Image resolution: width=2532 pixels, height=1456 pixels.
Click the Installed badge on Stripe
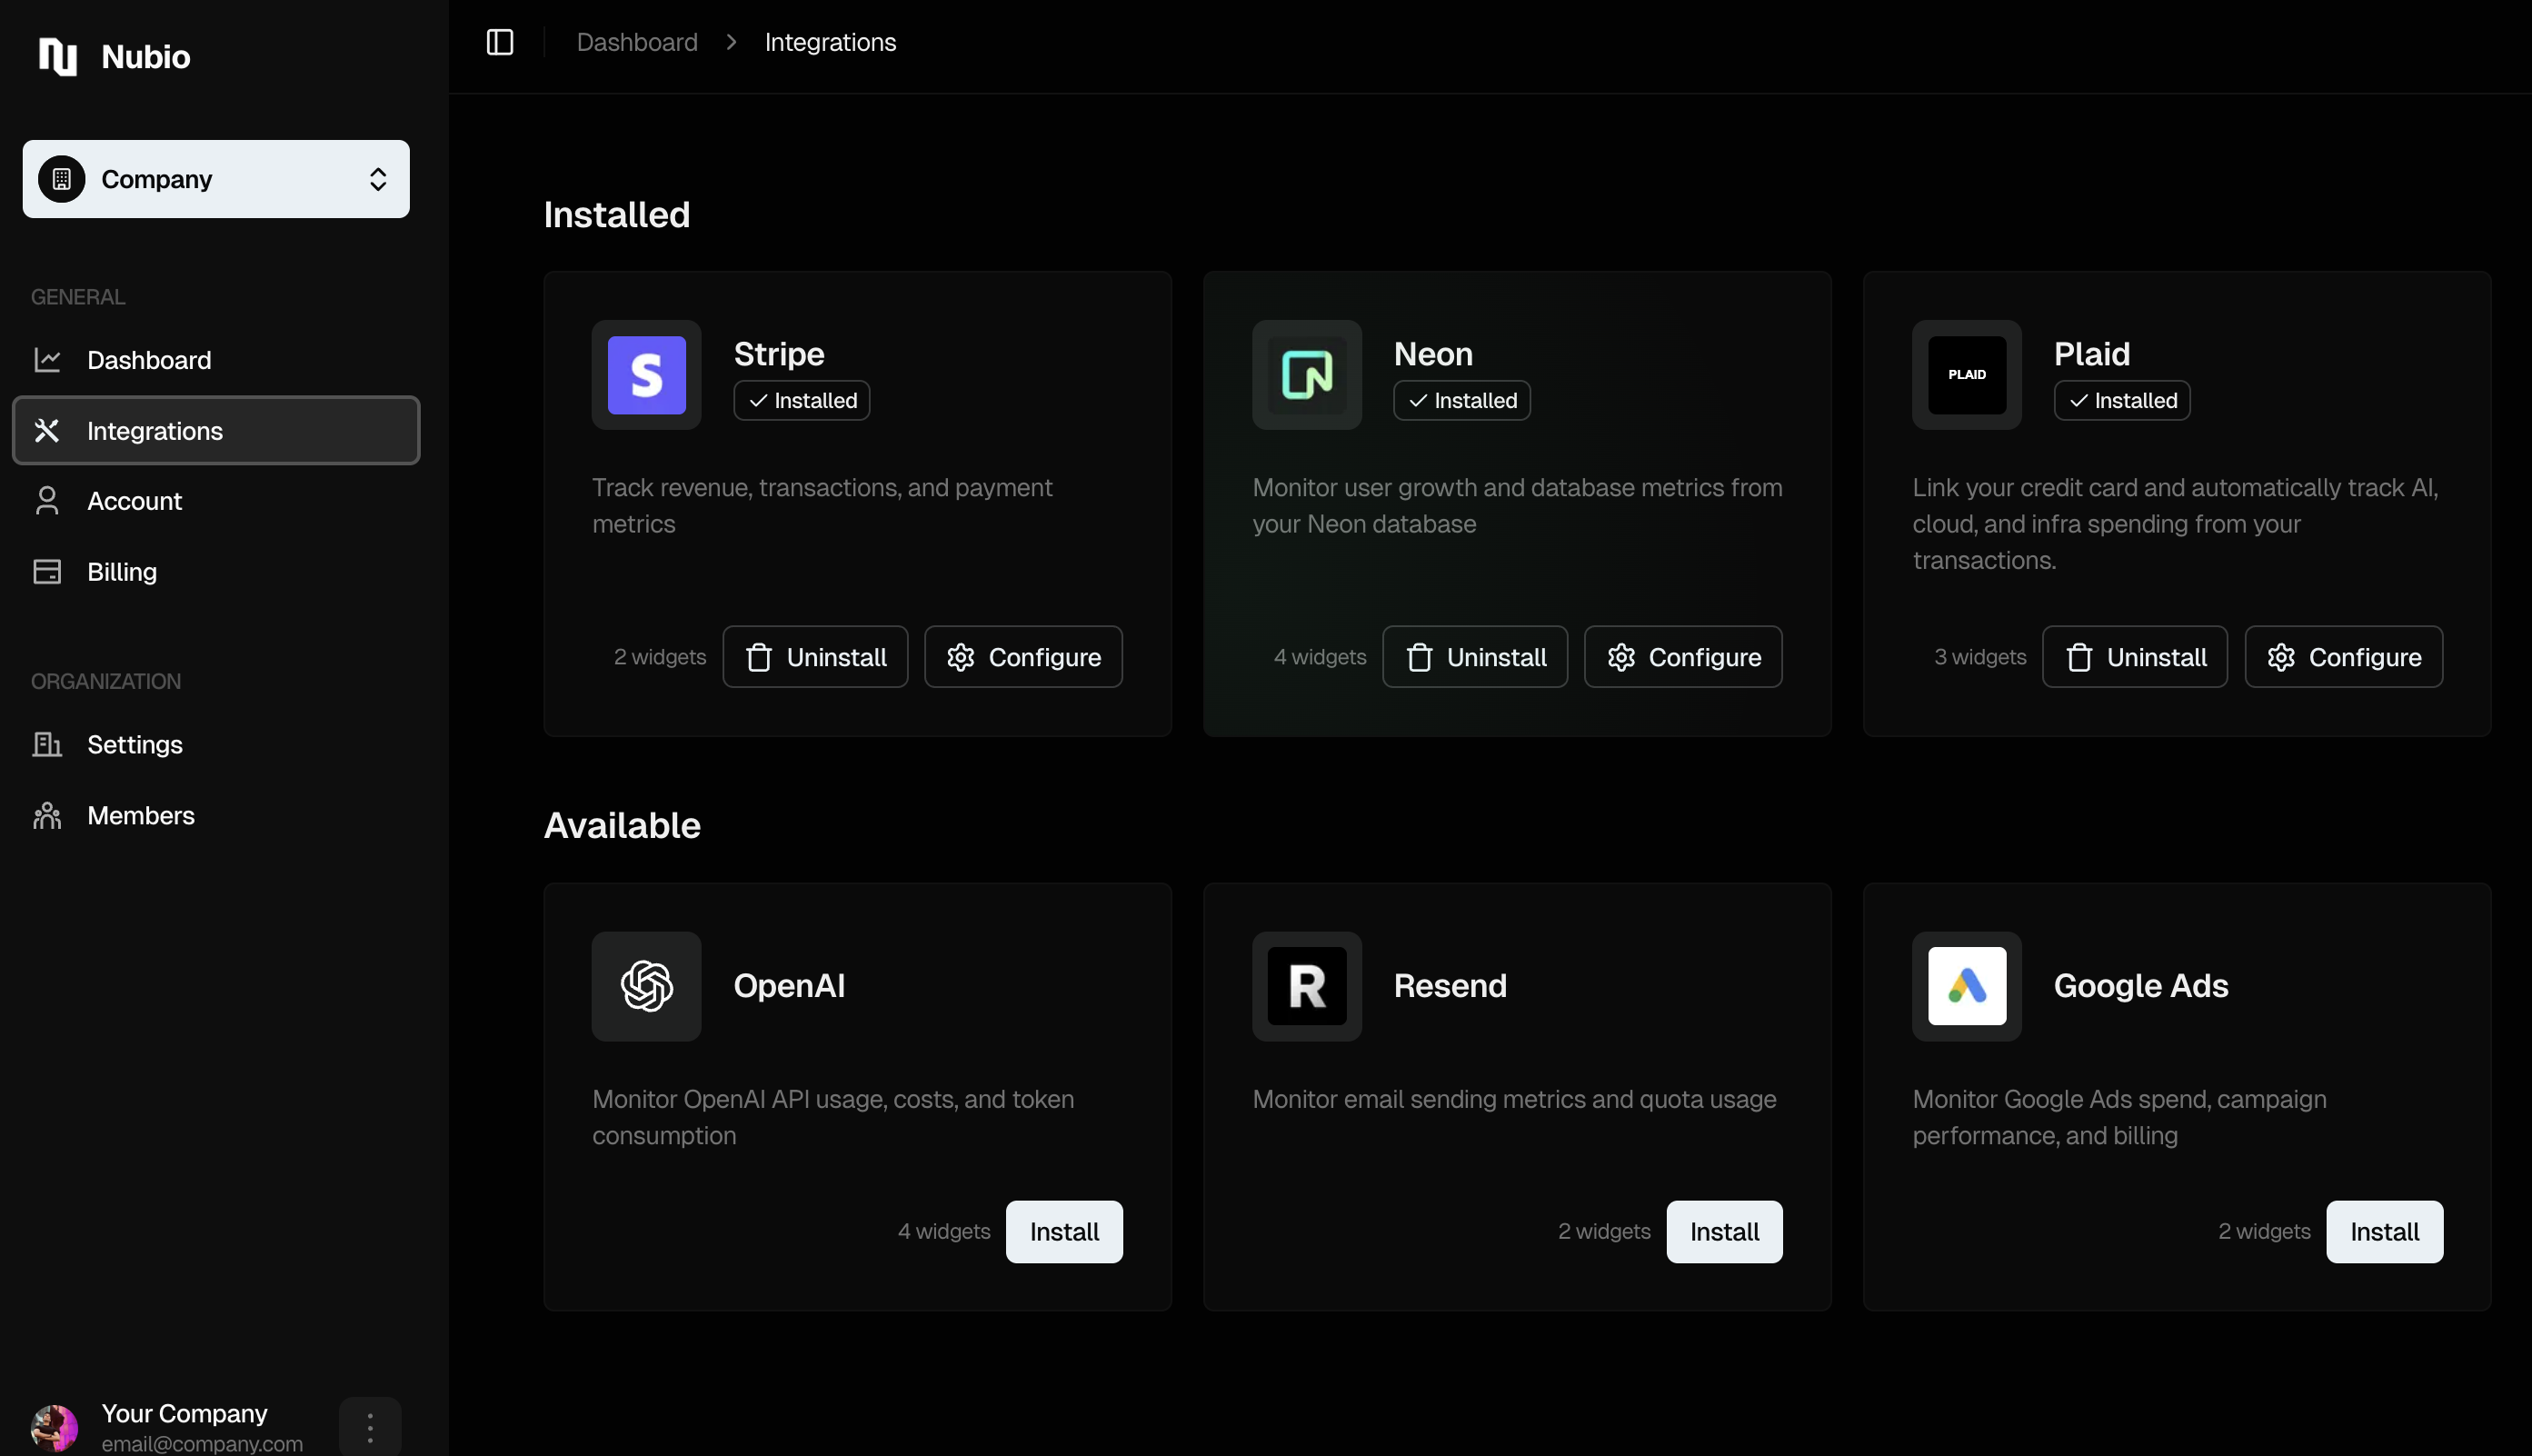pos(801,400)
